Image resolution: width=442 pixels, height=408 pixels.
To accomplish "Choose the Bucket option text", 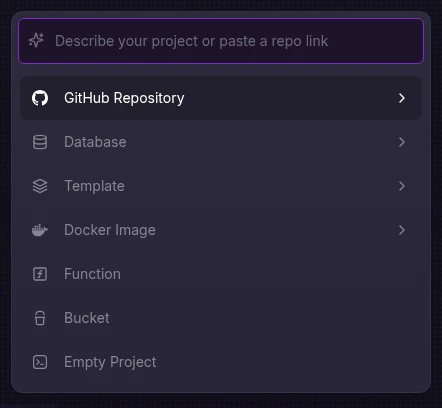I will (87, 318).
